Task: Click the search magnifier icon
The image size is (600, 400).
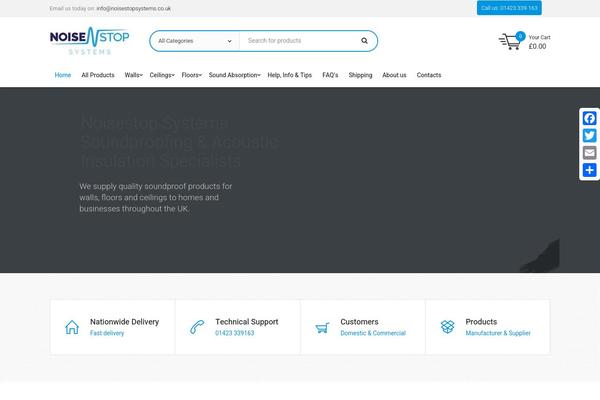Action: (x=364, y=41)
